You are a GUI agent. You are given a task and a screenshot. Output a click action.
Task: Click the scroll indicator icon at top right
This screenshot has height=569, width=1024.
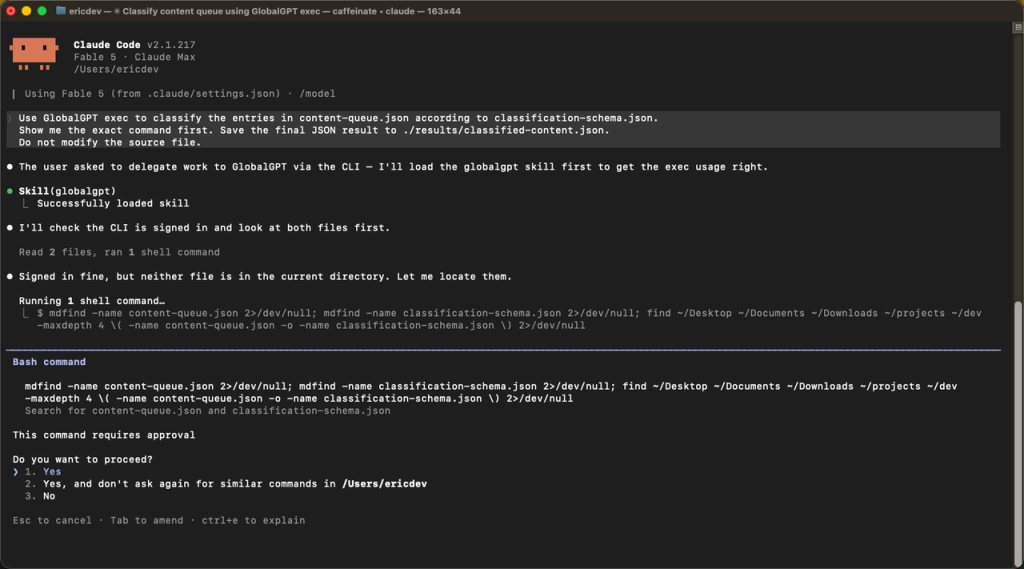click(1017, 27)
